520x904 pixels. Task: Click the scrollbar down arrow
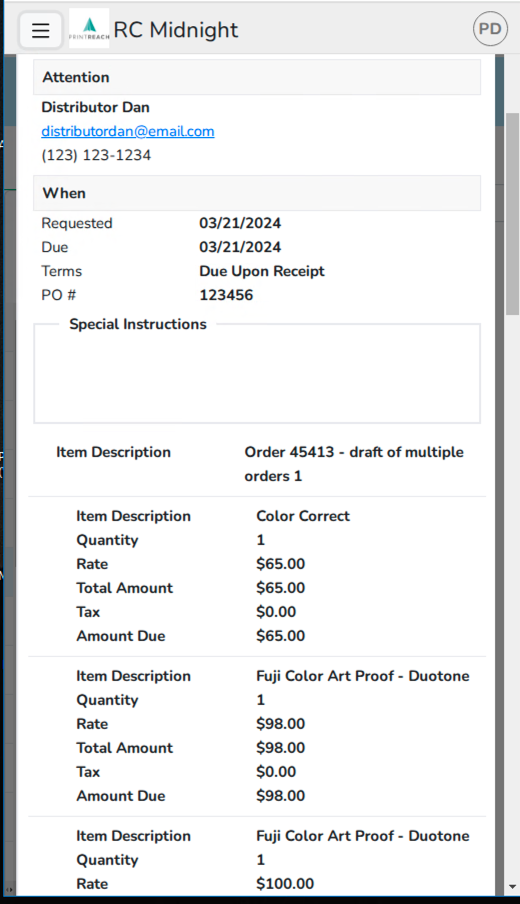513,887
